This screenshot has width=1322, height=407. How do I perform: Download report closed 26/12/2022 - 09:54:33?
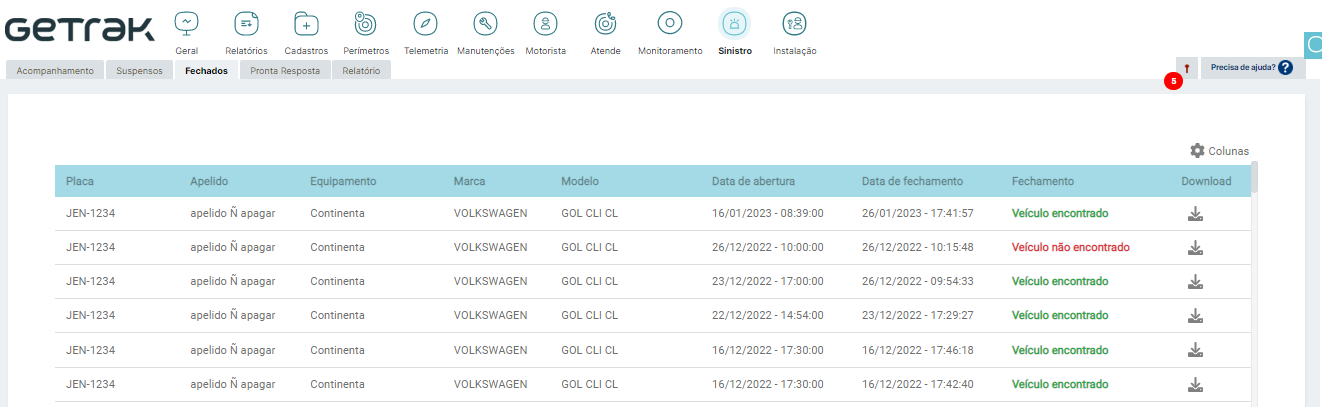point(1195,282)
